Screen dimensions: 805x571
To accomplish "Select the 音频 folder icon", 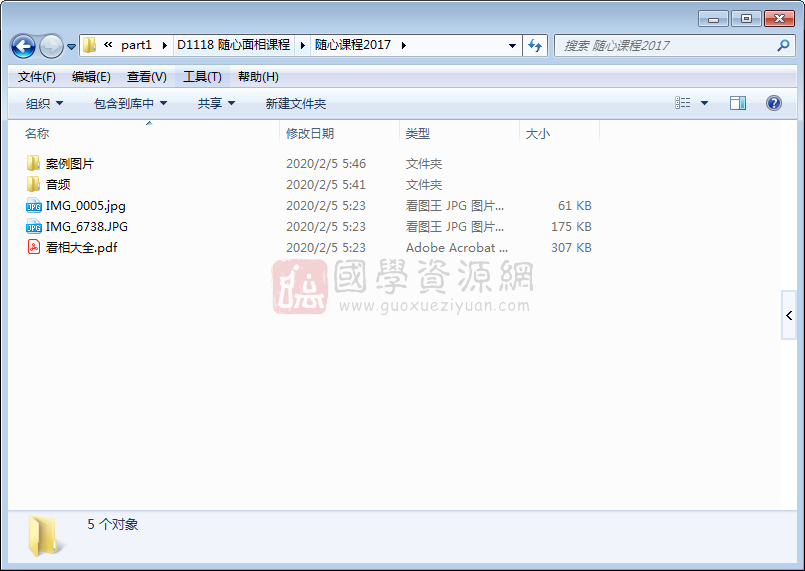I will pos(33,184).
